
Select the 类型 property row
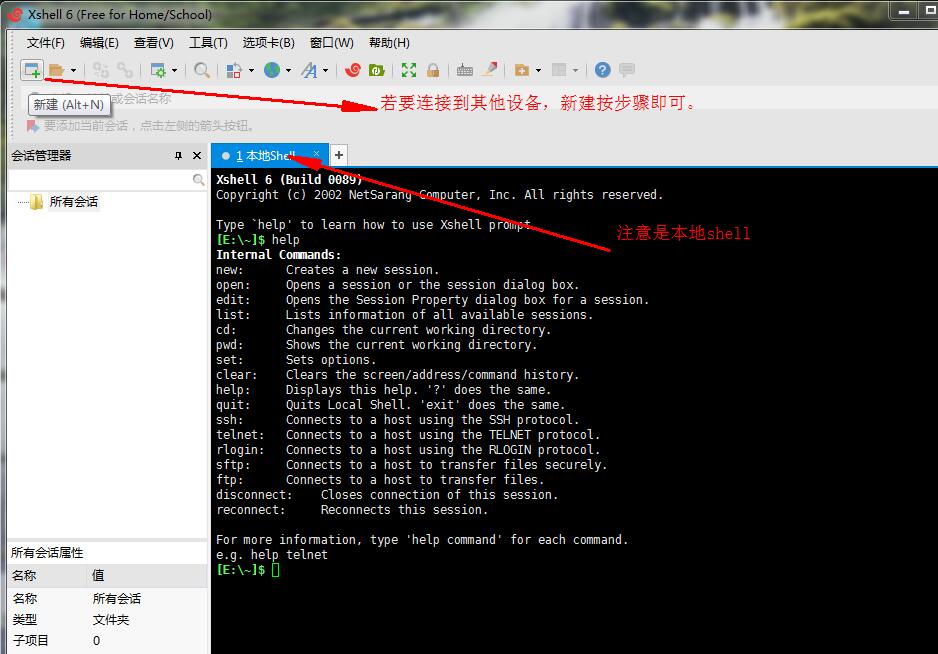tap(108, 619)
